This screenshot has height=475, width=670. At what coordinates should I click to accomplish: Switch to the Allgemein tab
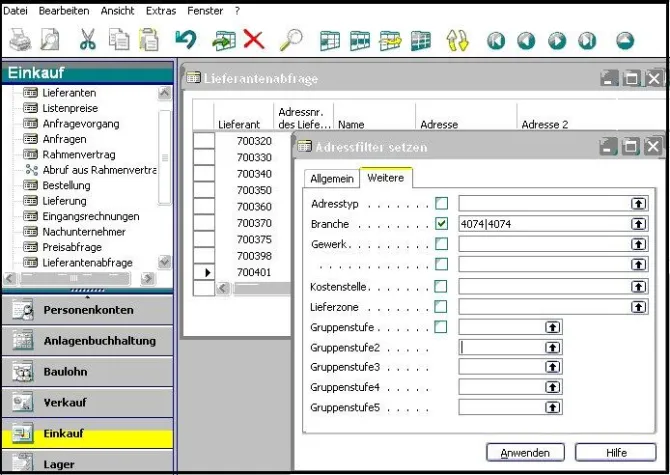coord(331,178)
